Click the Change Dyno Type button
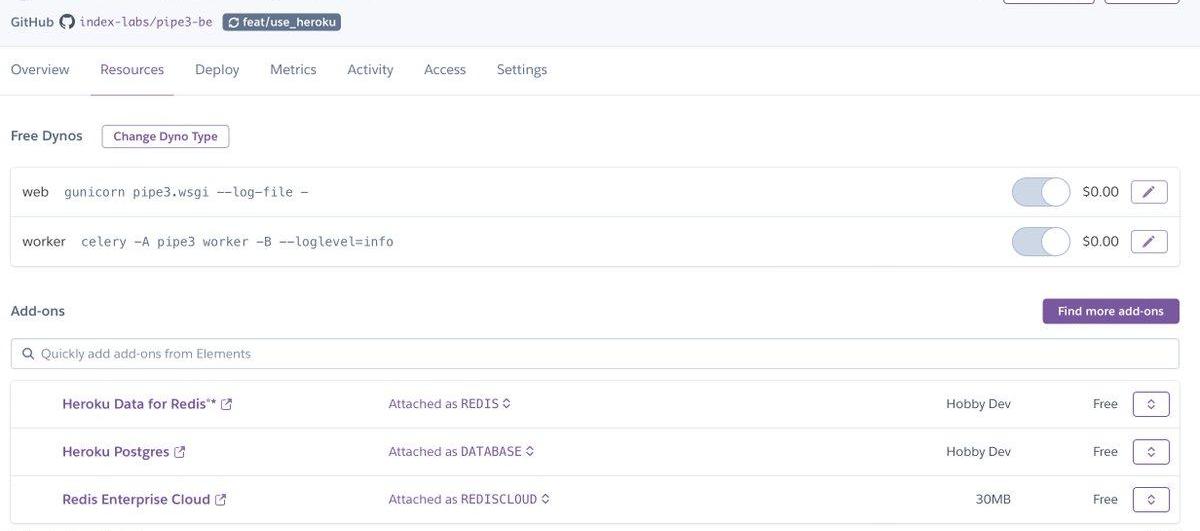This screenshot has height=531, width=1200. tap(165, 136)
